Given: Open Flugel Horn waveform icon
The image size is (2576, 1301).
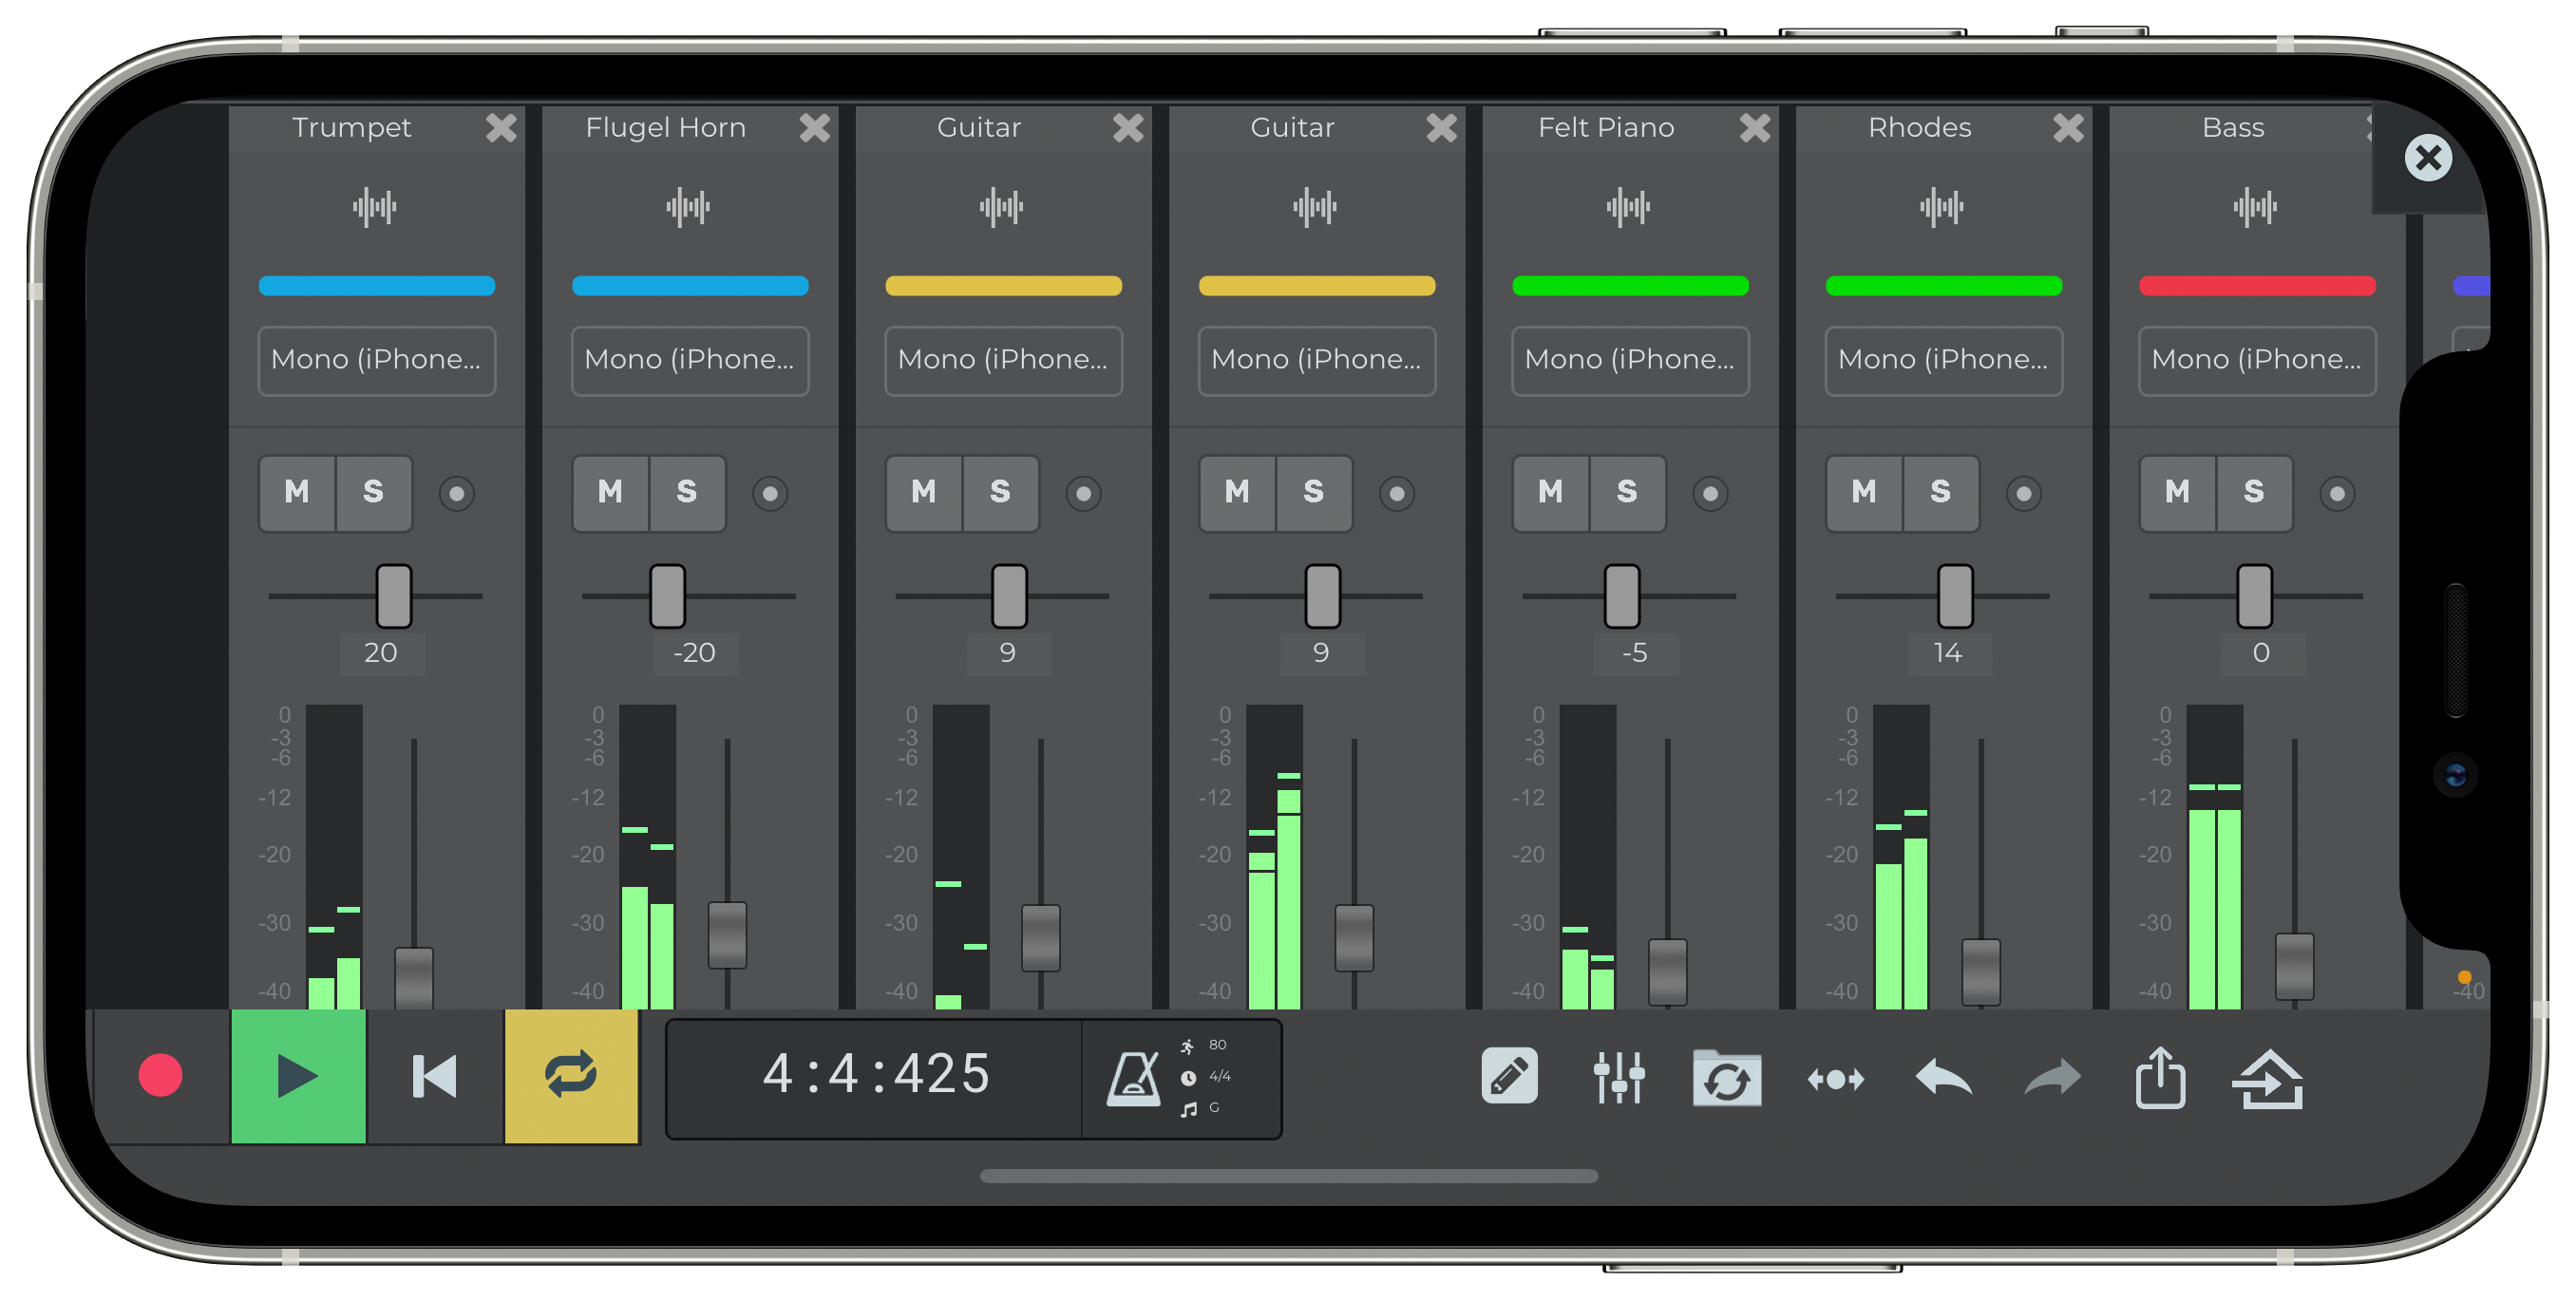Looking at the screenshot, I should 688,207.
